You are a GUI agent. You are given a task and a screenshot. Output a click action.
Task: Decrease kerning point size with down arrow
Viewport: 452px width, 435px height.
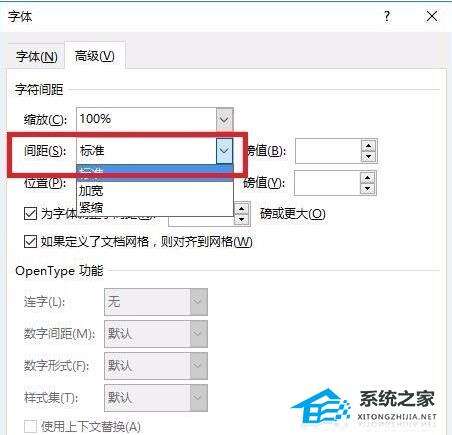pyautogui.click(x=242, y=219)
